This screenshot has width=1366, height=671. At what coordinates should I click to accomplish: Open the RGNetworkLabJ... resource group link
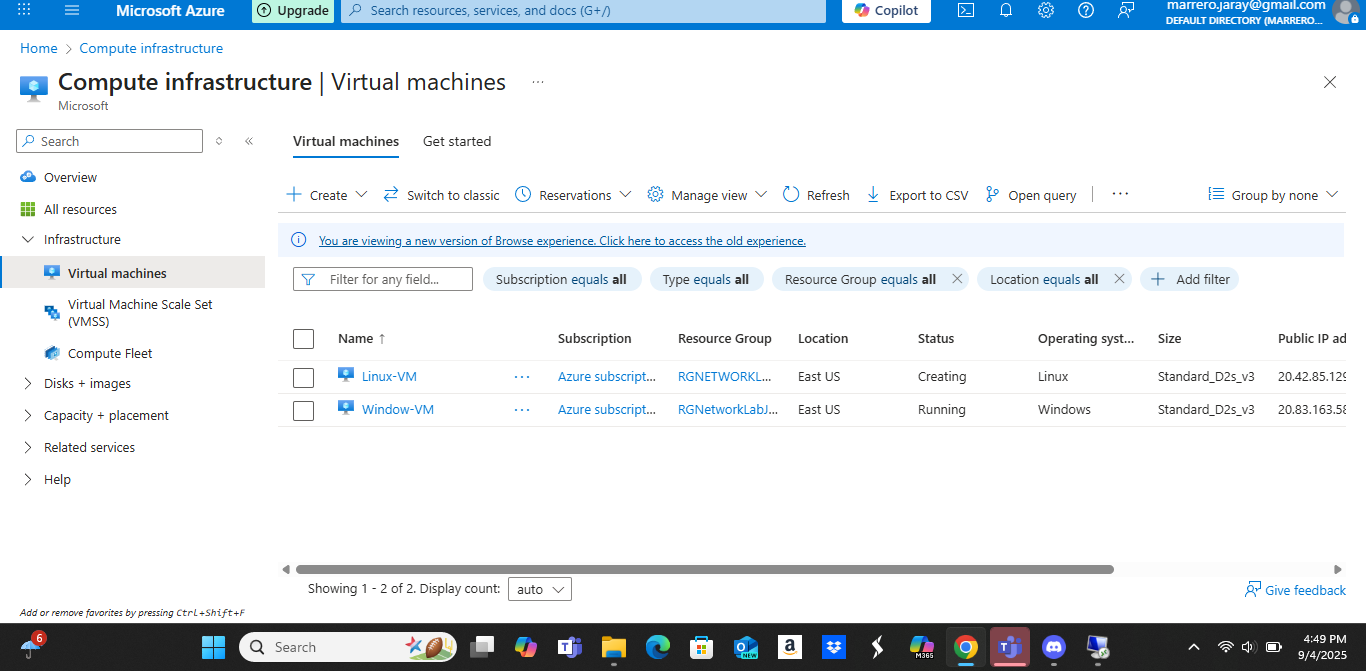(728, 409)
